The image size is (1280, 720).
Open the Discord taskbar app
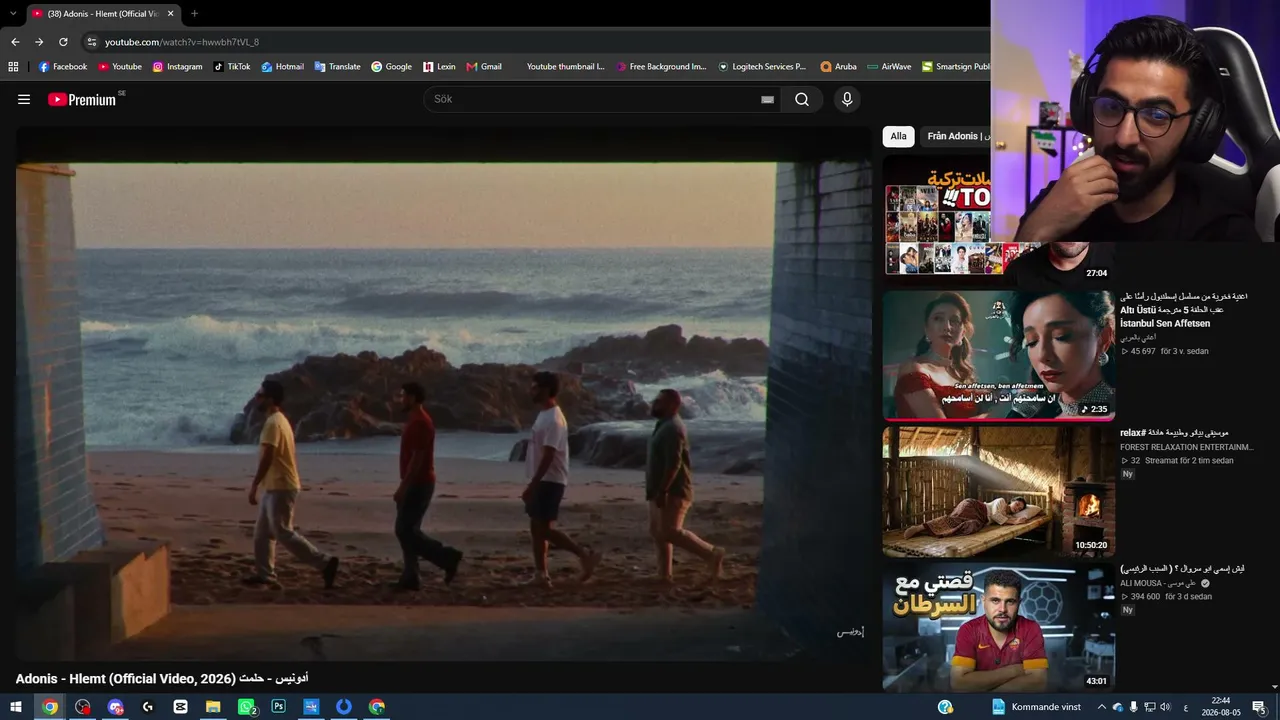(115, 707)
